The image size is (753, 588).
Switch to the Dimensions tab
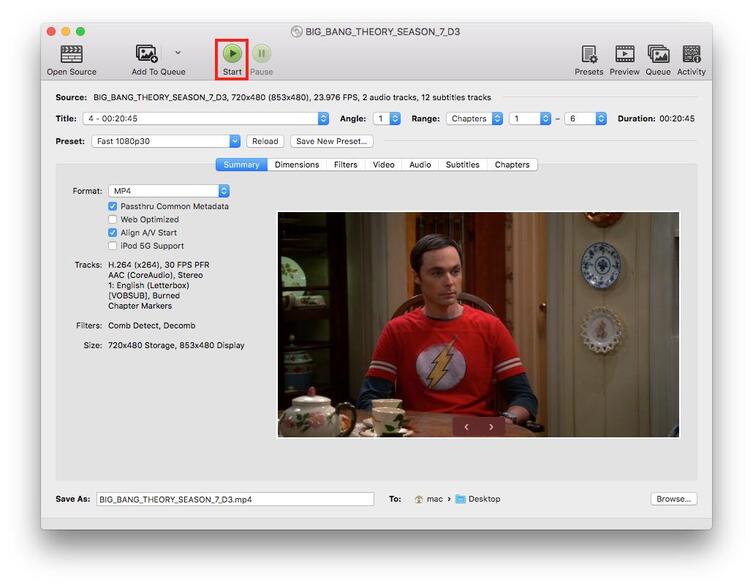(297, 165)
